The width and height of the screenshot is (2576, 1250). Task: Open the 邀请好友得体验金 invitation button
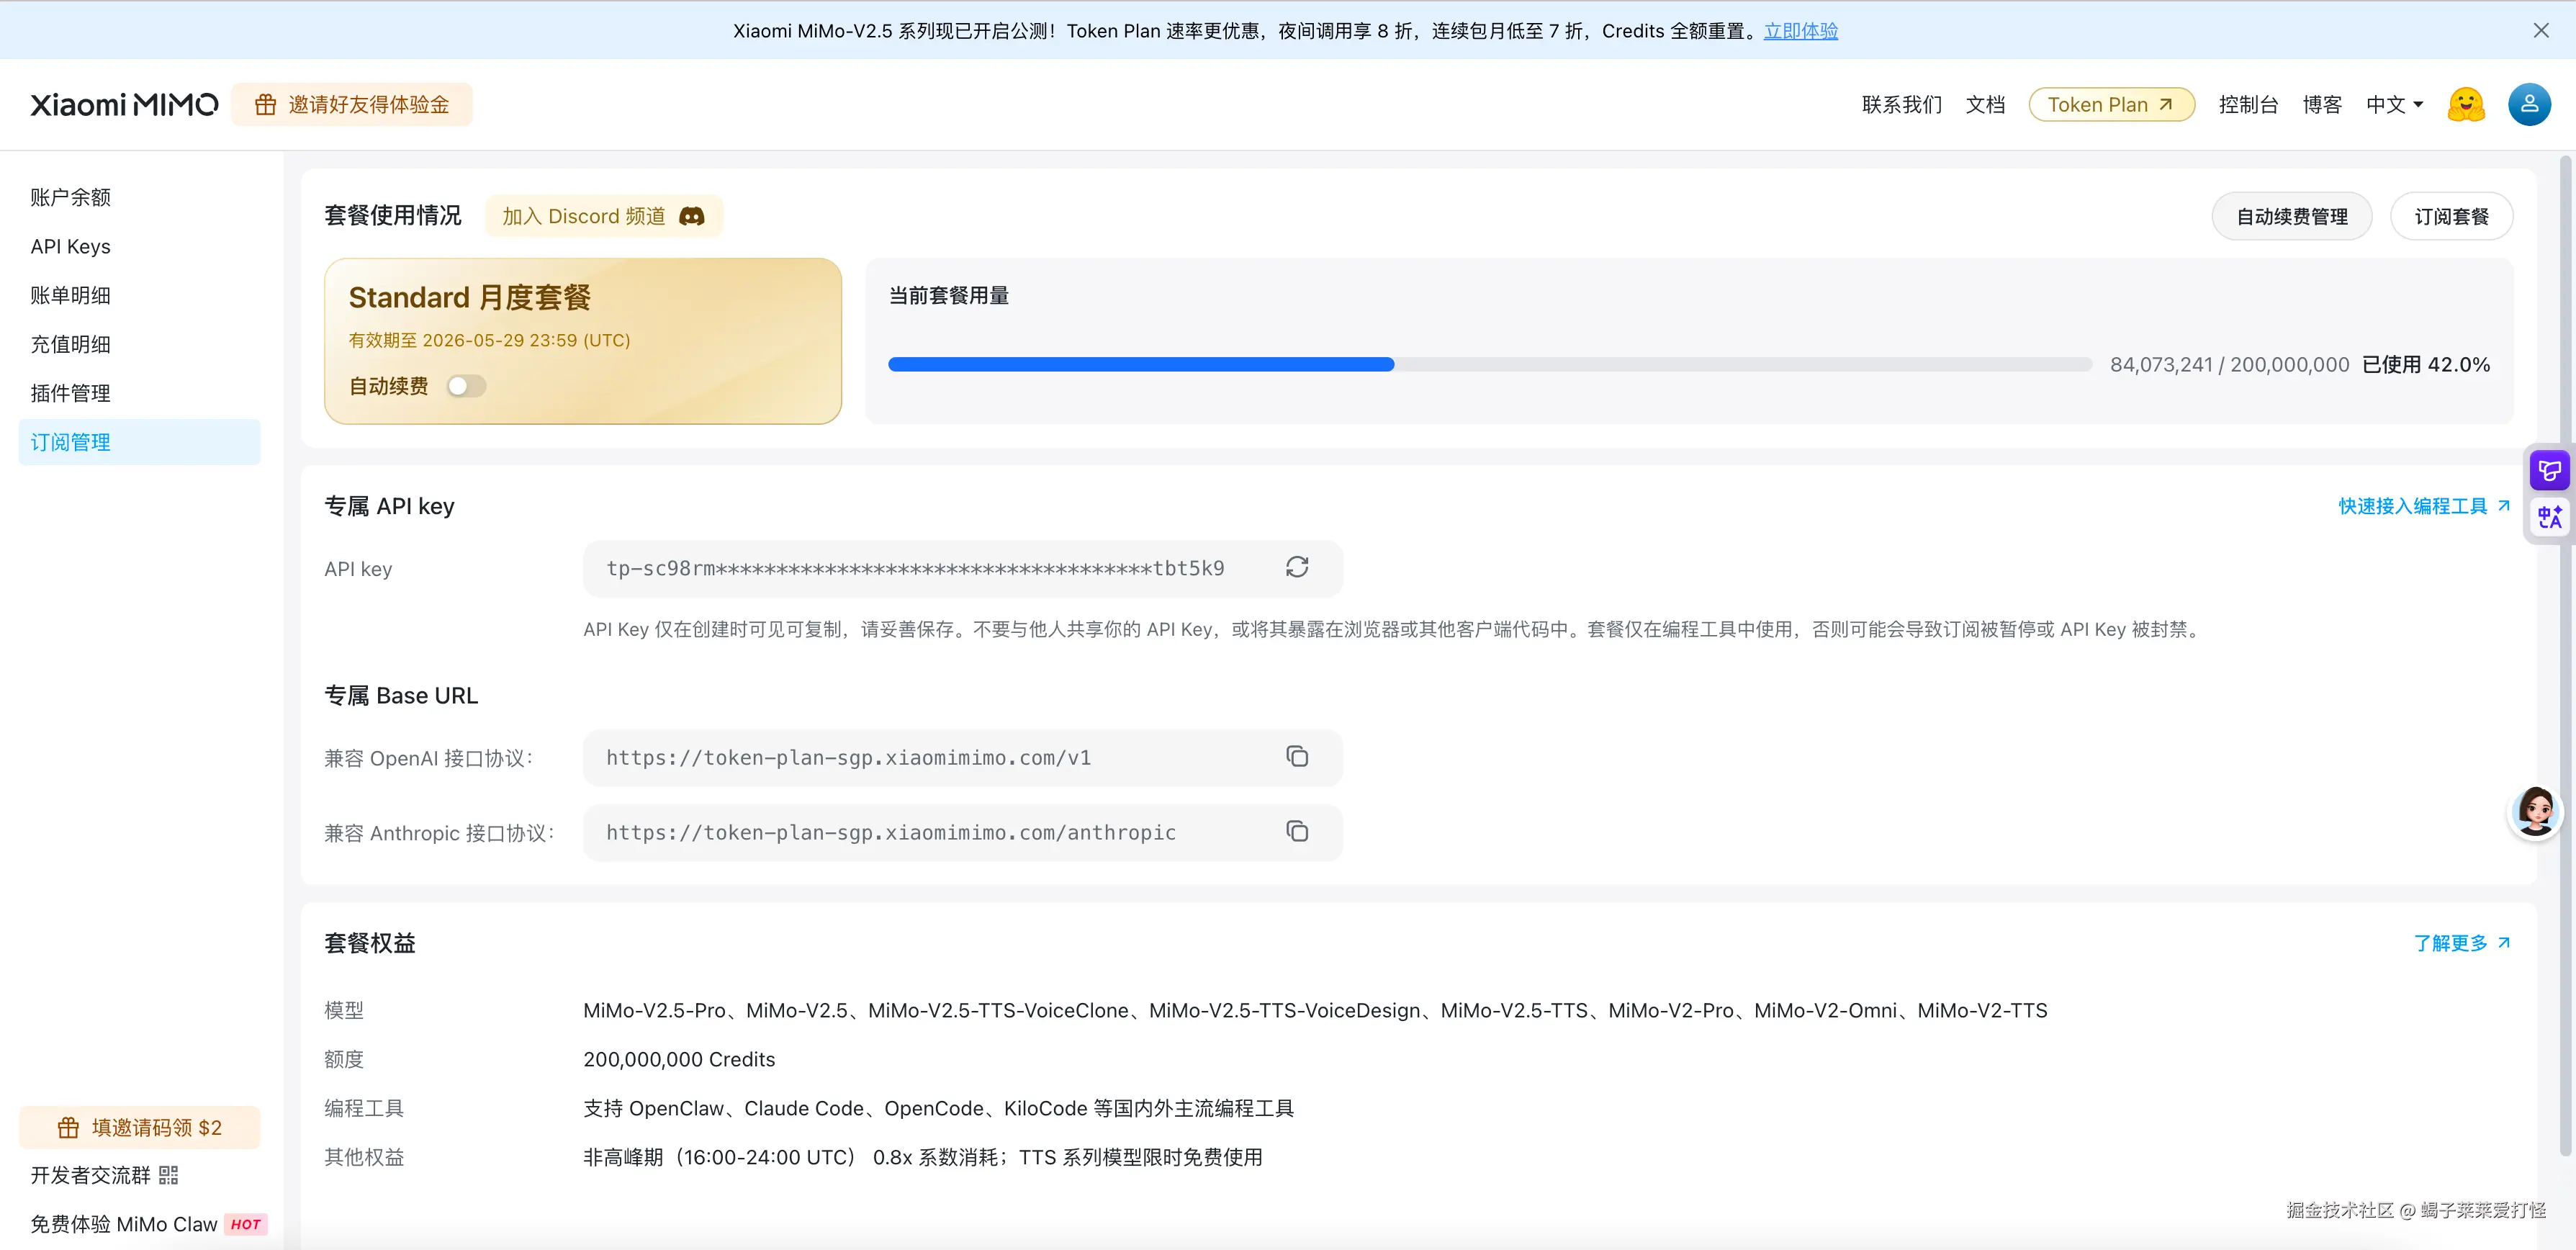pos(352,104)
